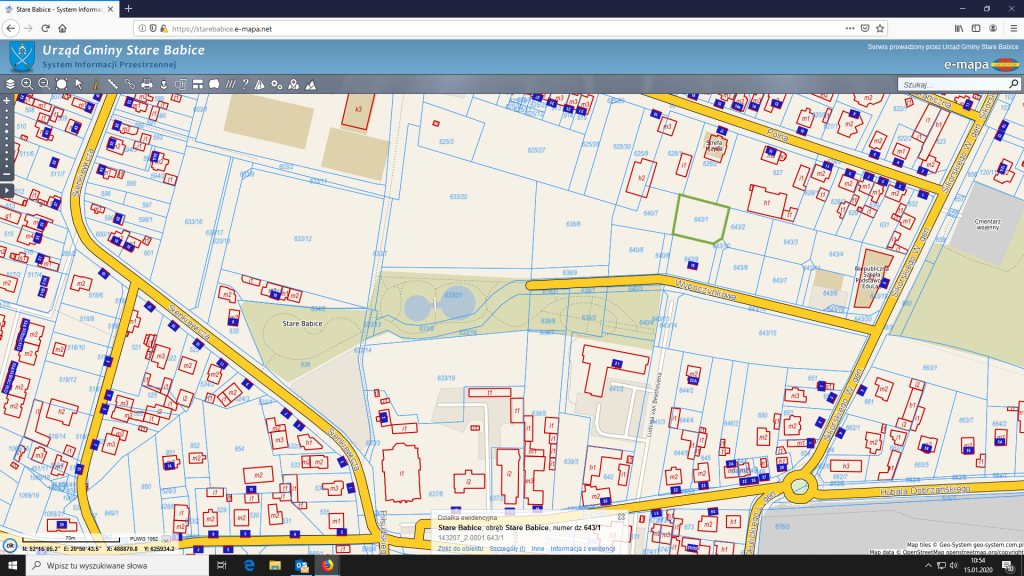Open the map layers panel icon

coord(10,84)
